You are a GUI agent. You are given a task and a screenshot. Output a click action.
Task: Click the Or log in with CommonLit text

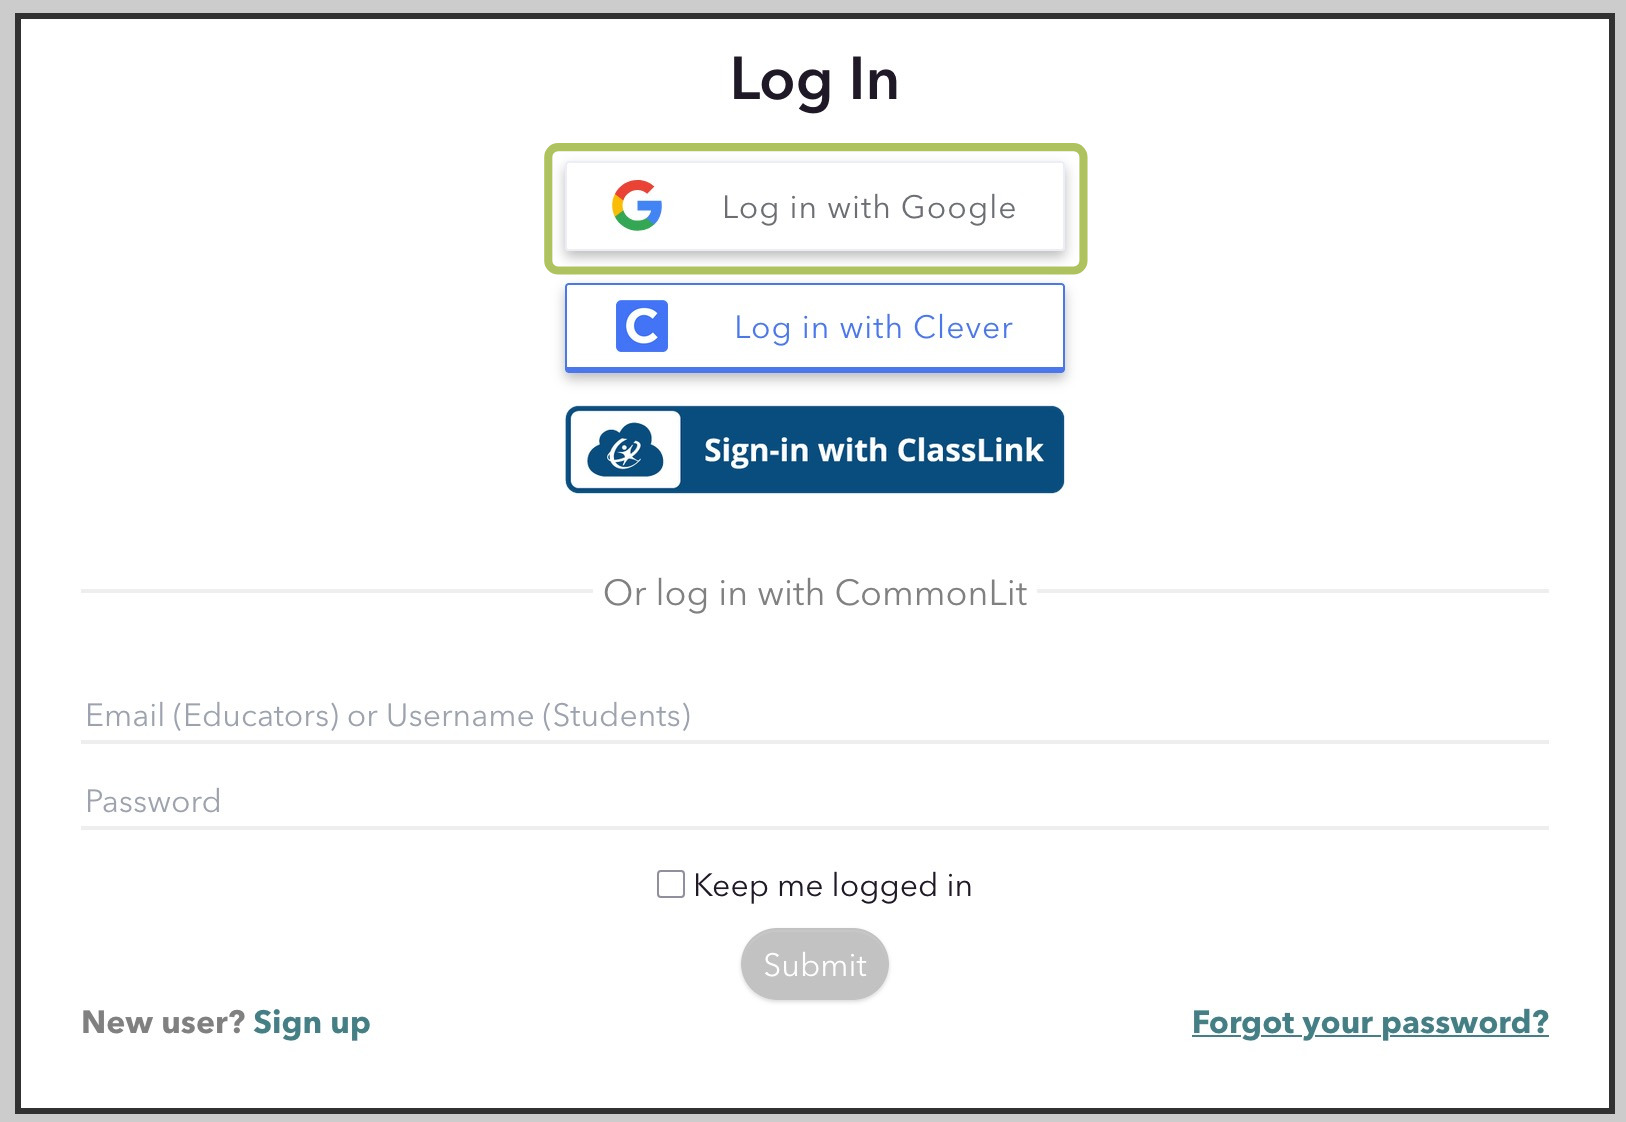pos(815,593)
